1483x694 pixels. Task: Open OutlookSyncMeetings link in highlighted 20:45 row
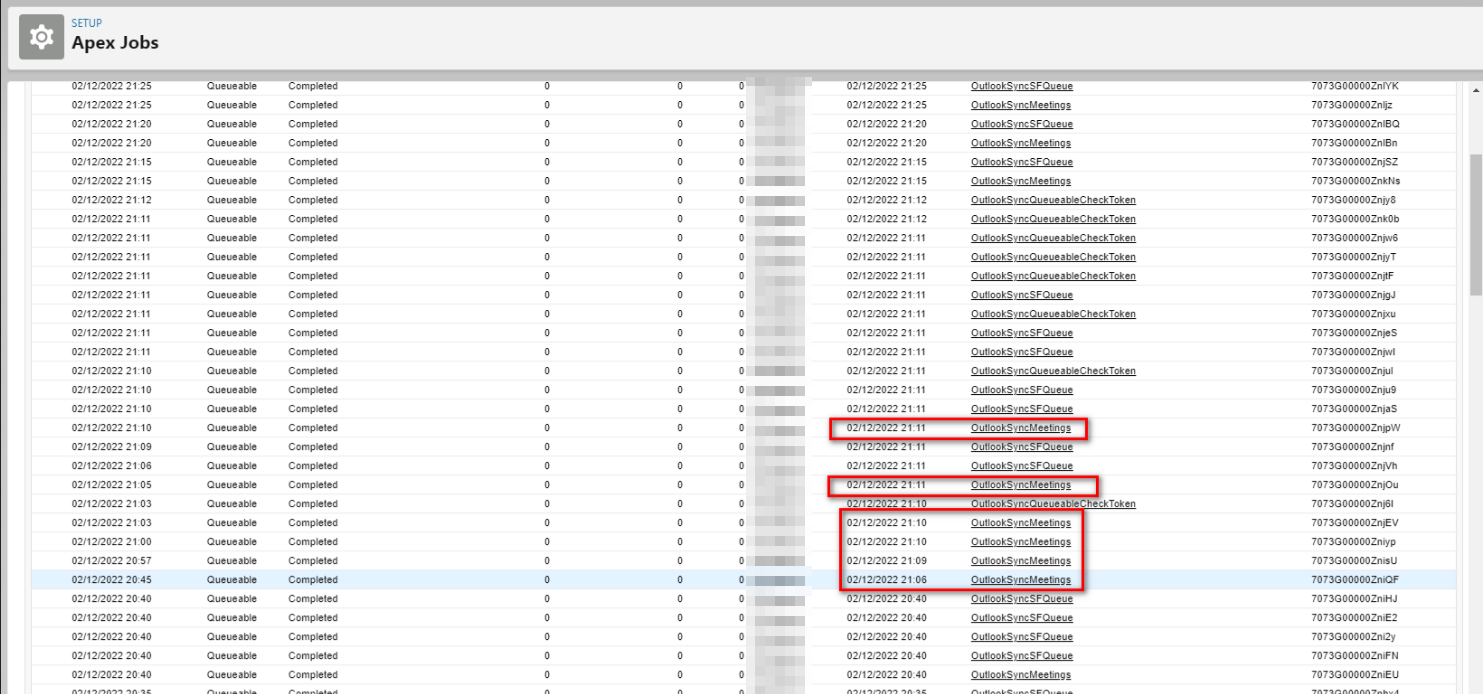click(1020, 580)
